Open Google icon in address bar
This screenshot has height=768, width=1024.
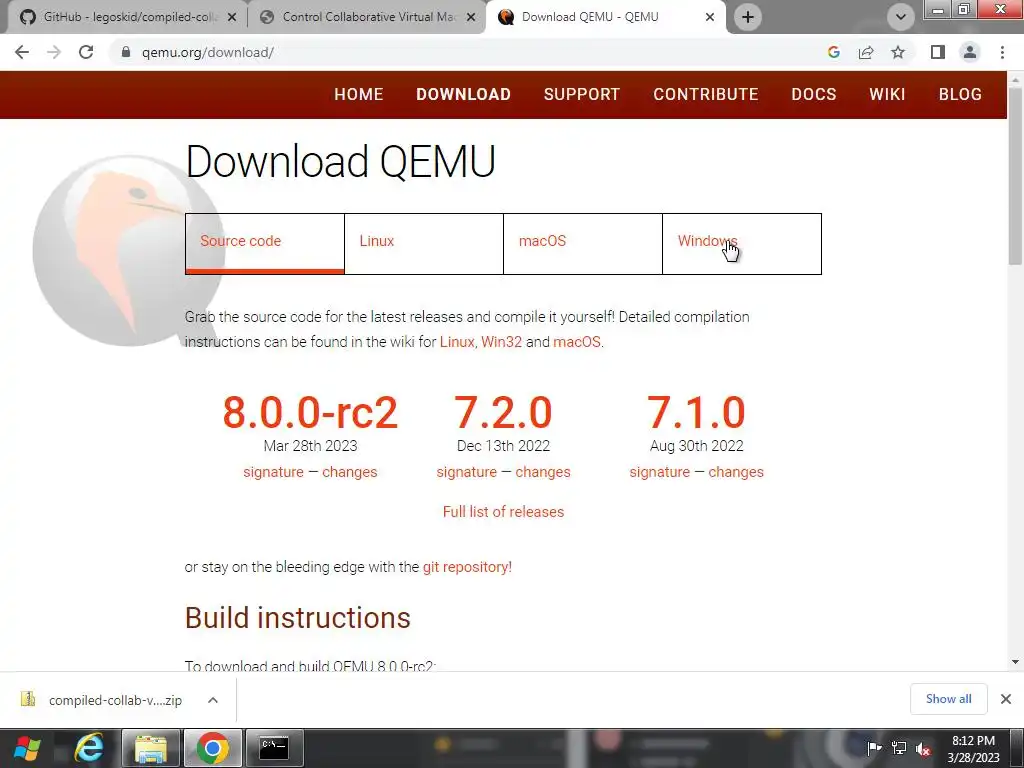pos(833,52)
